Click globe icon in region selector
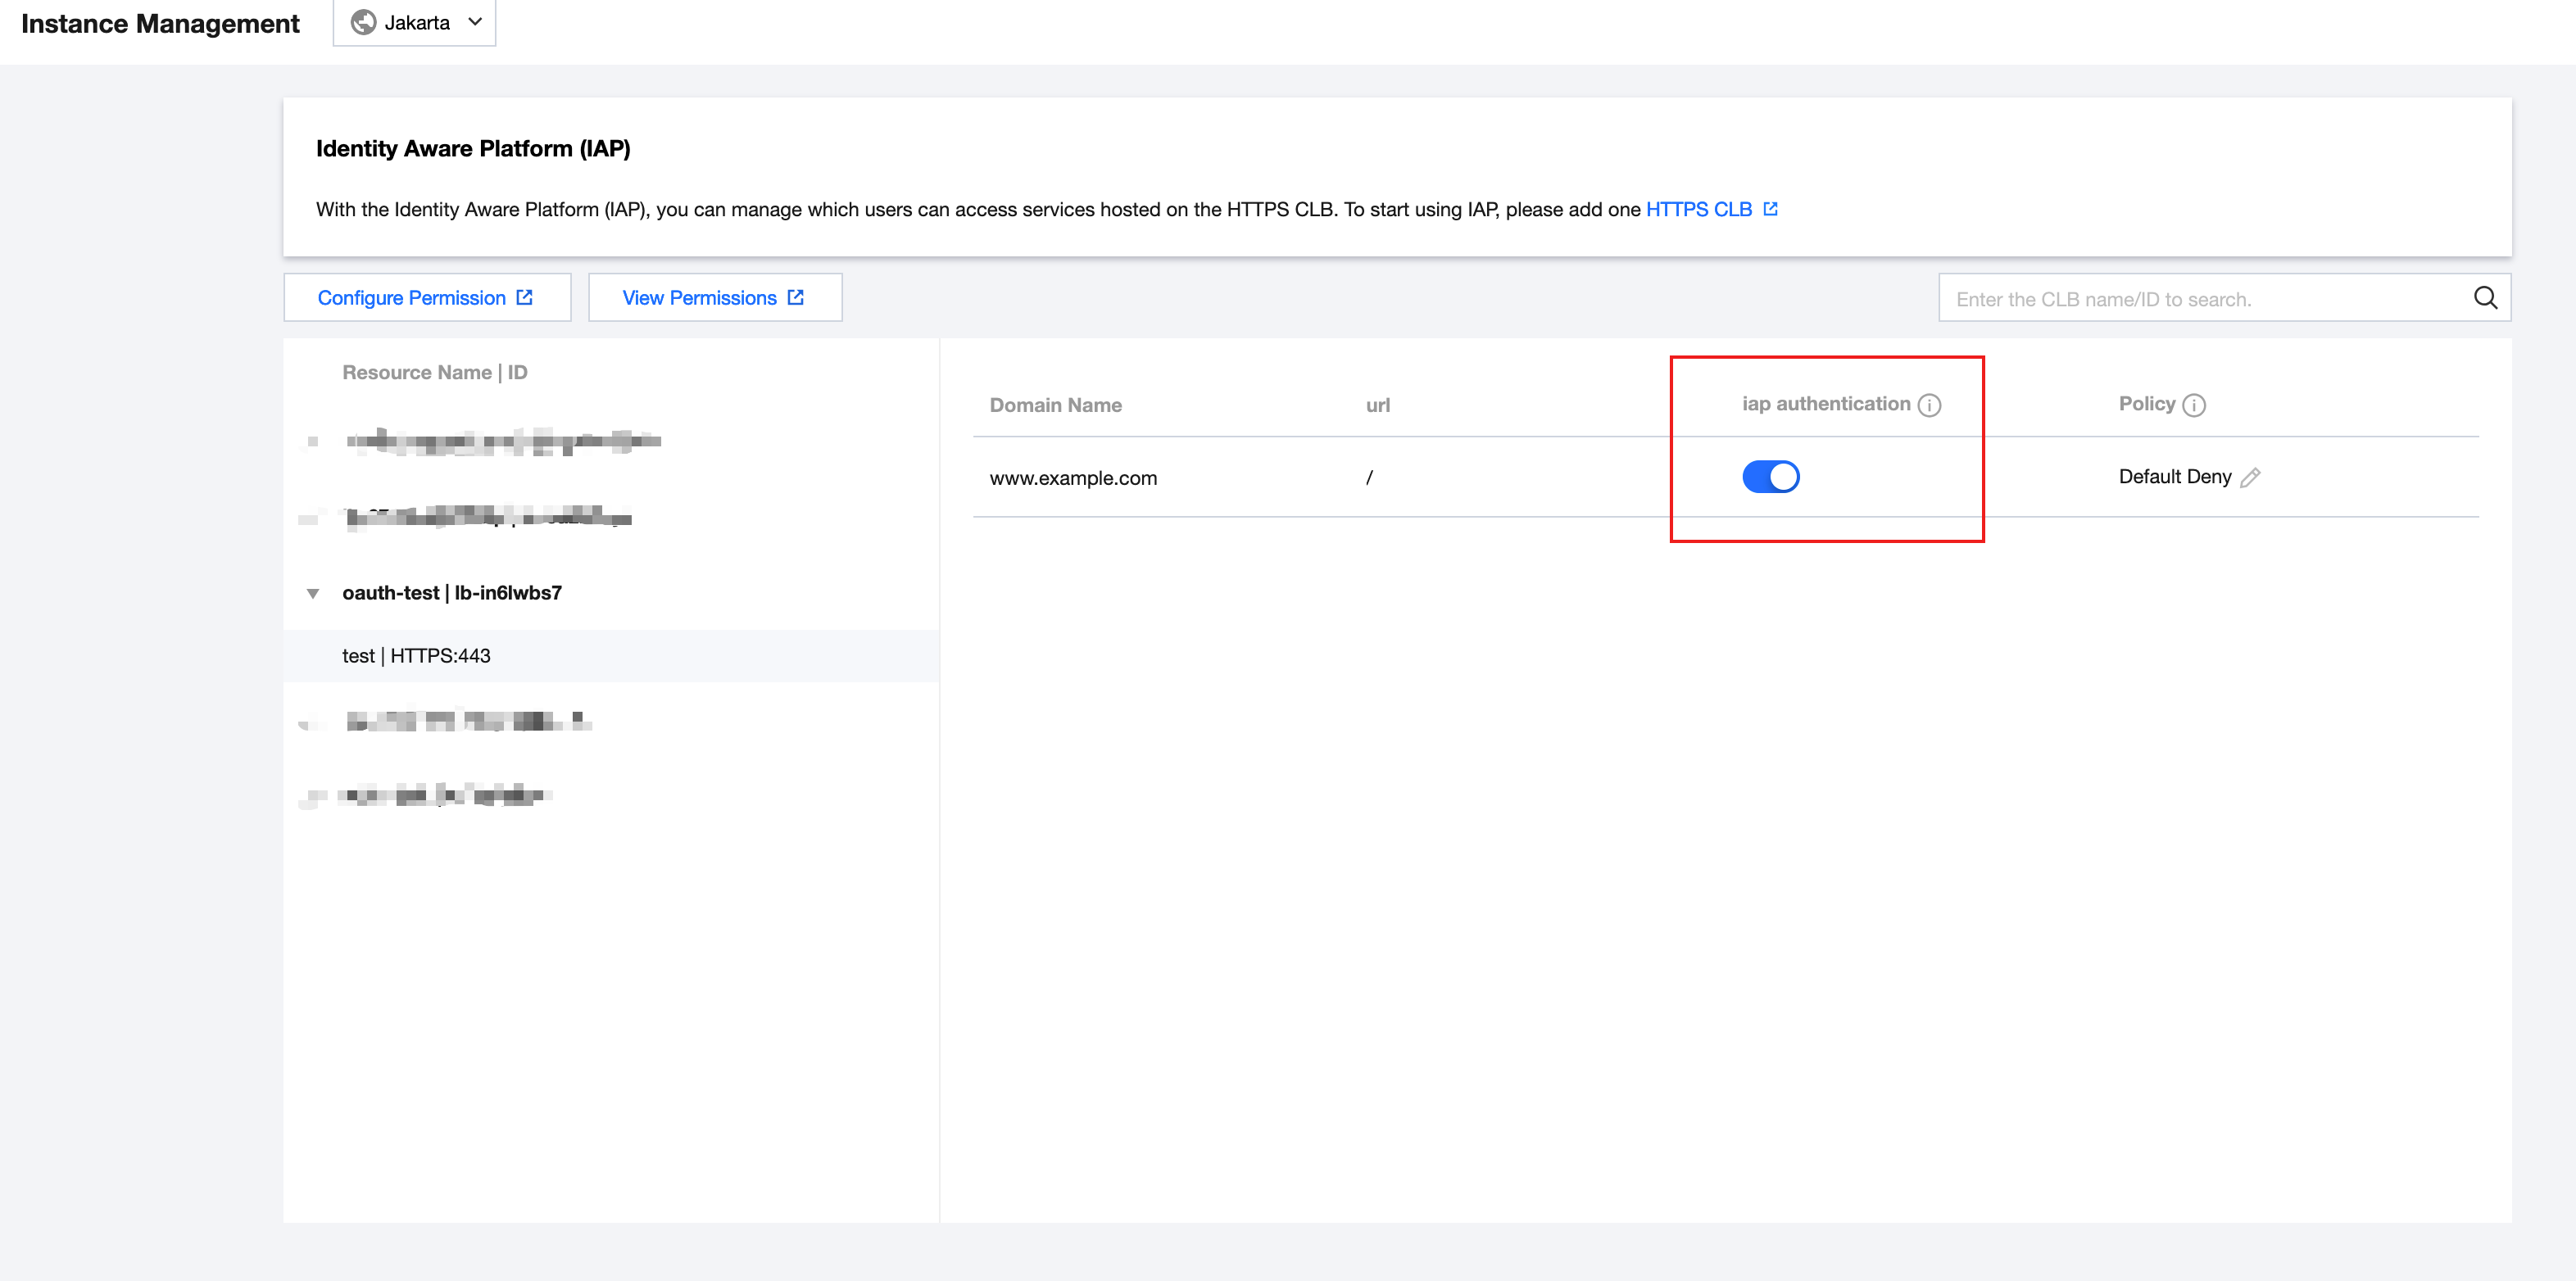This screenshot has width=2576, height=1281. pyautogui.click(x=363, y=23)
